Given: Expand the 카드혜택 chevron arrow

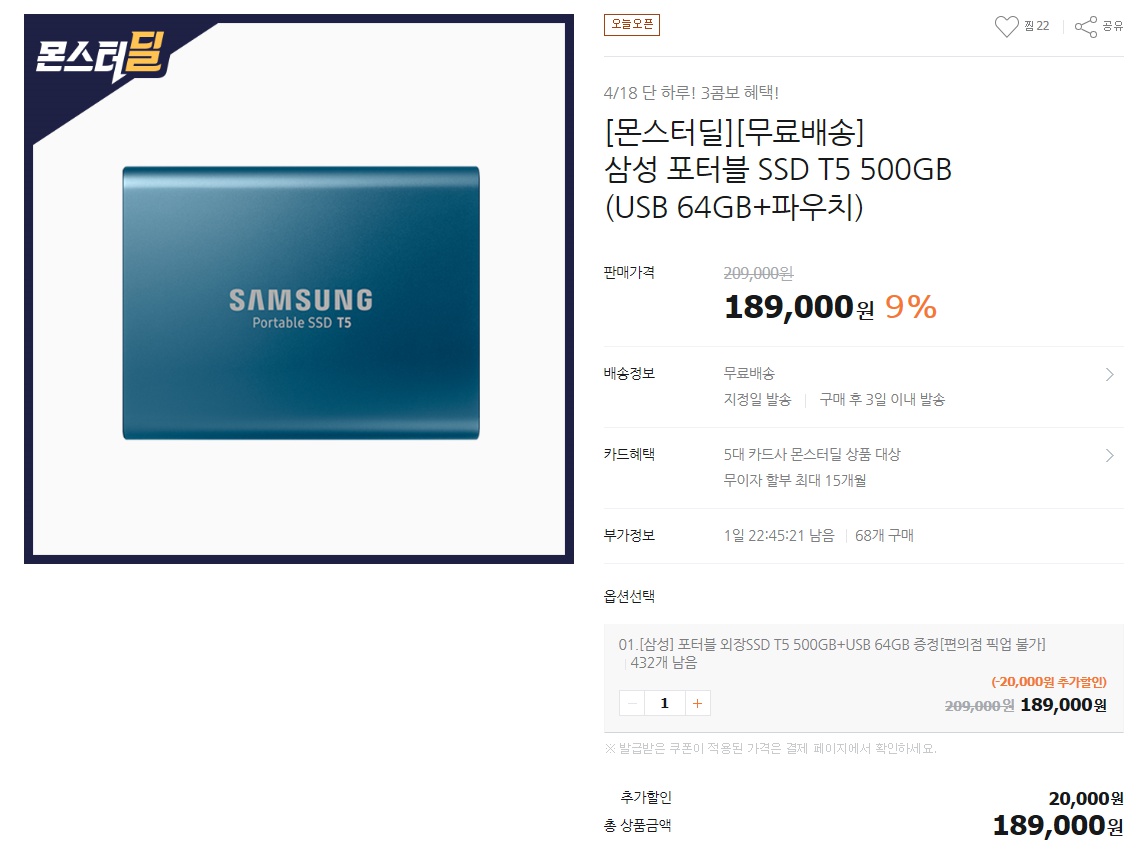Looking at the screenshot, I should 1109,456.
